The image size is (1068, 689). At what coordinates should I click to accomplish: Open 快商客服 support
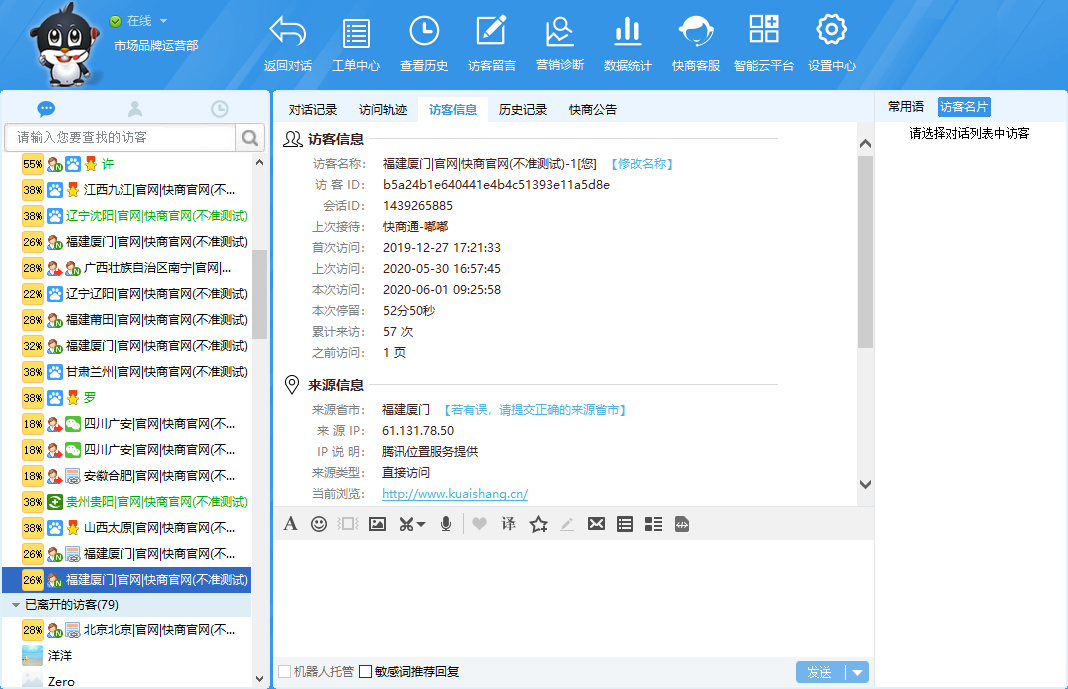[696, 43]
